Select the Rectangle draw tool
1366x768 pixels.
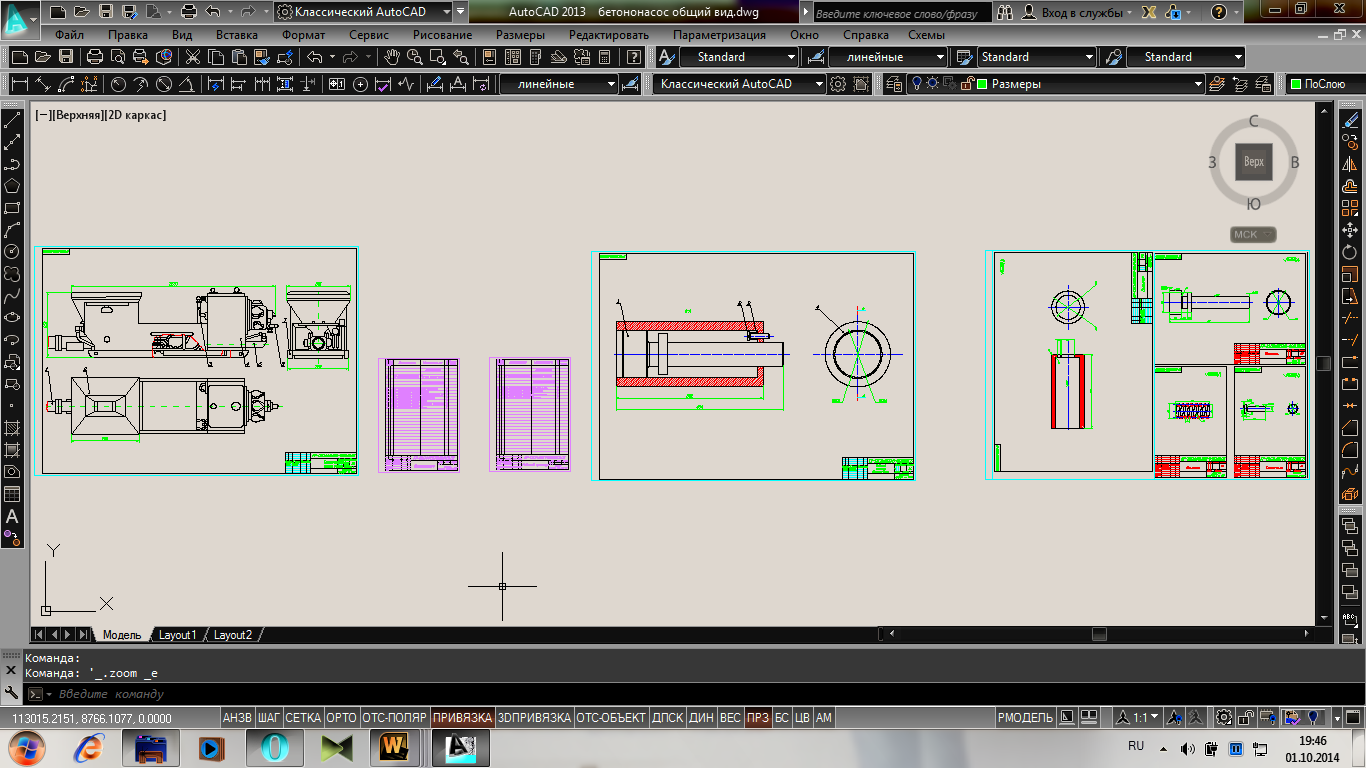(12, 208)
